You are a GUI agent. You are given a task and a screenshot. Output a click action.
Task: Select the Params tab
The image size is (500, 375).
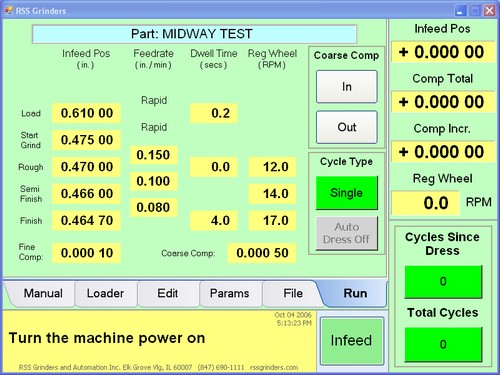pos(230,293)
